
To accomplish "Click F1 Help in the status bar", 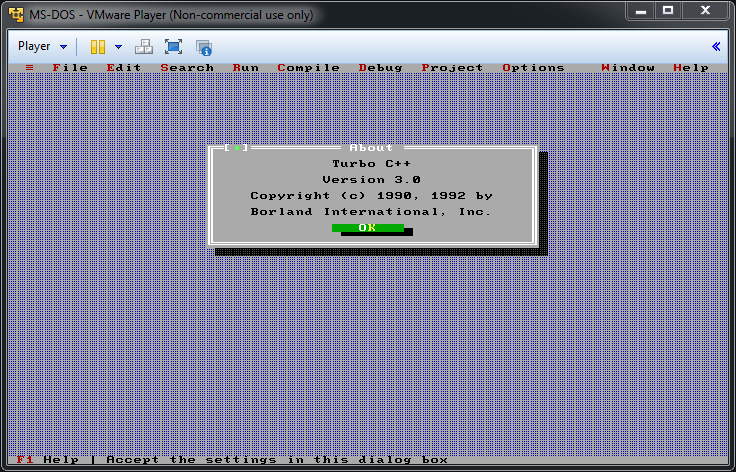I will tap(47, 459).
